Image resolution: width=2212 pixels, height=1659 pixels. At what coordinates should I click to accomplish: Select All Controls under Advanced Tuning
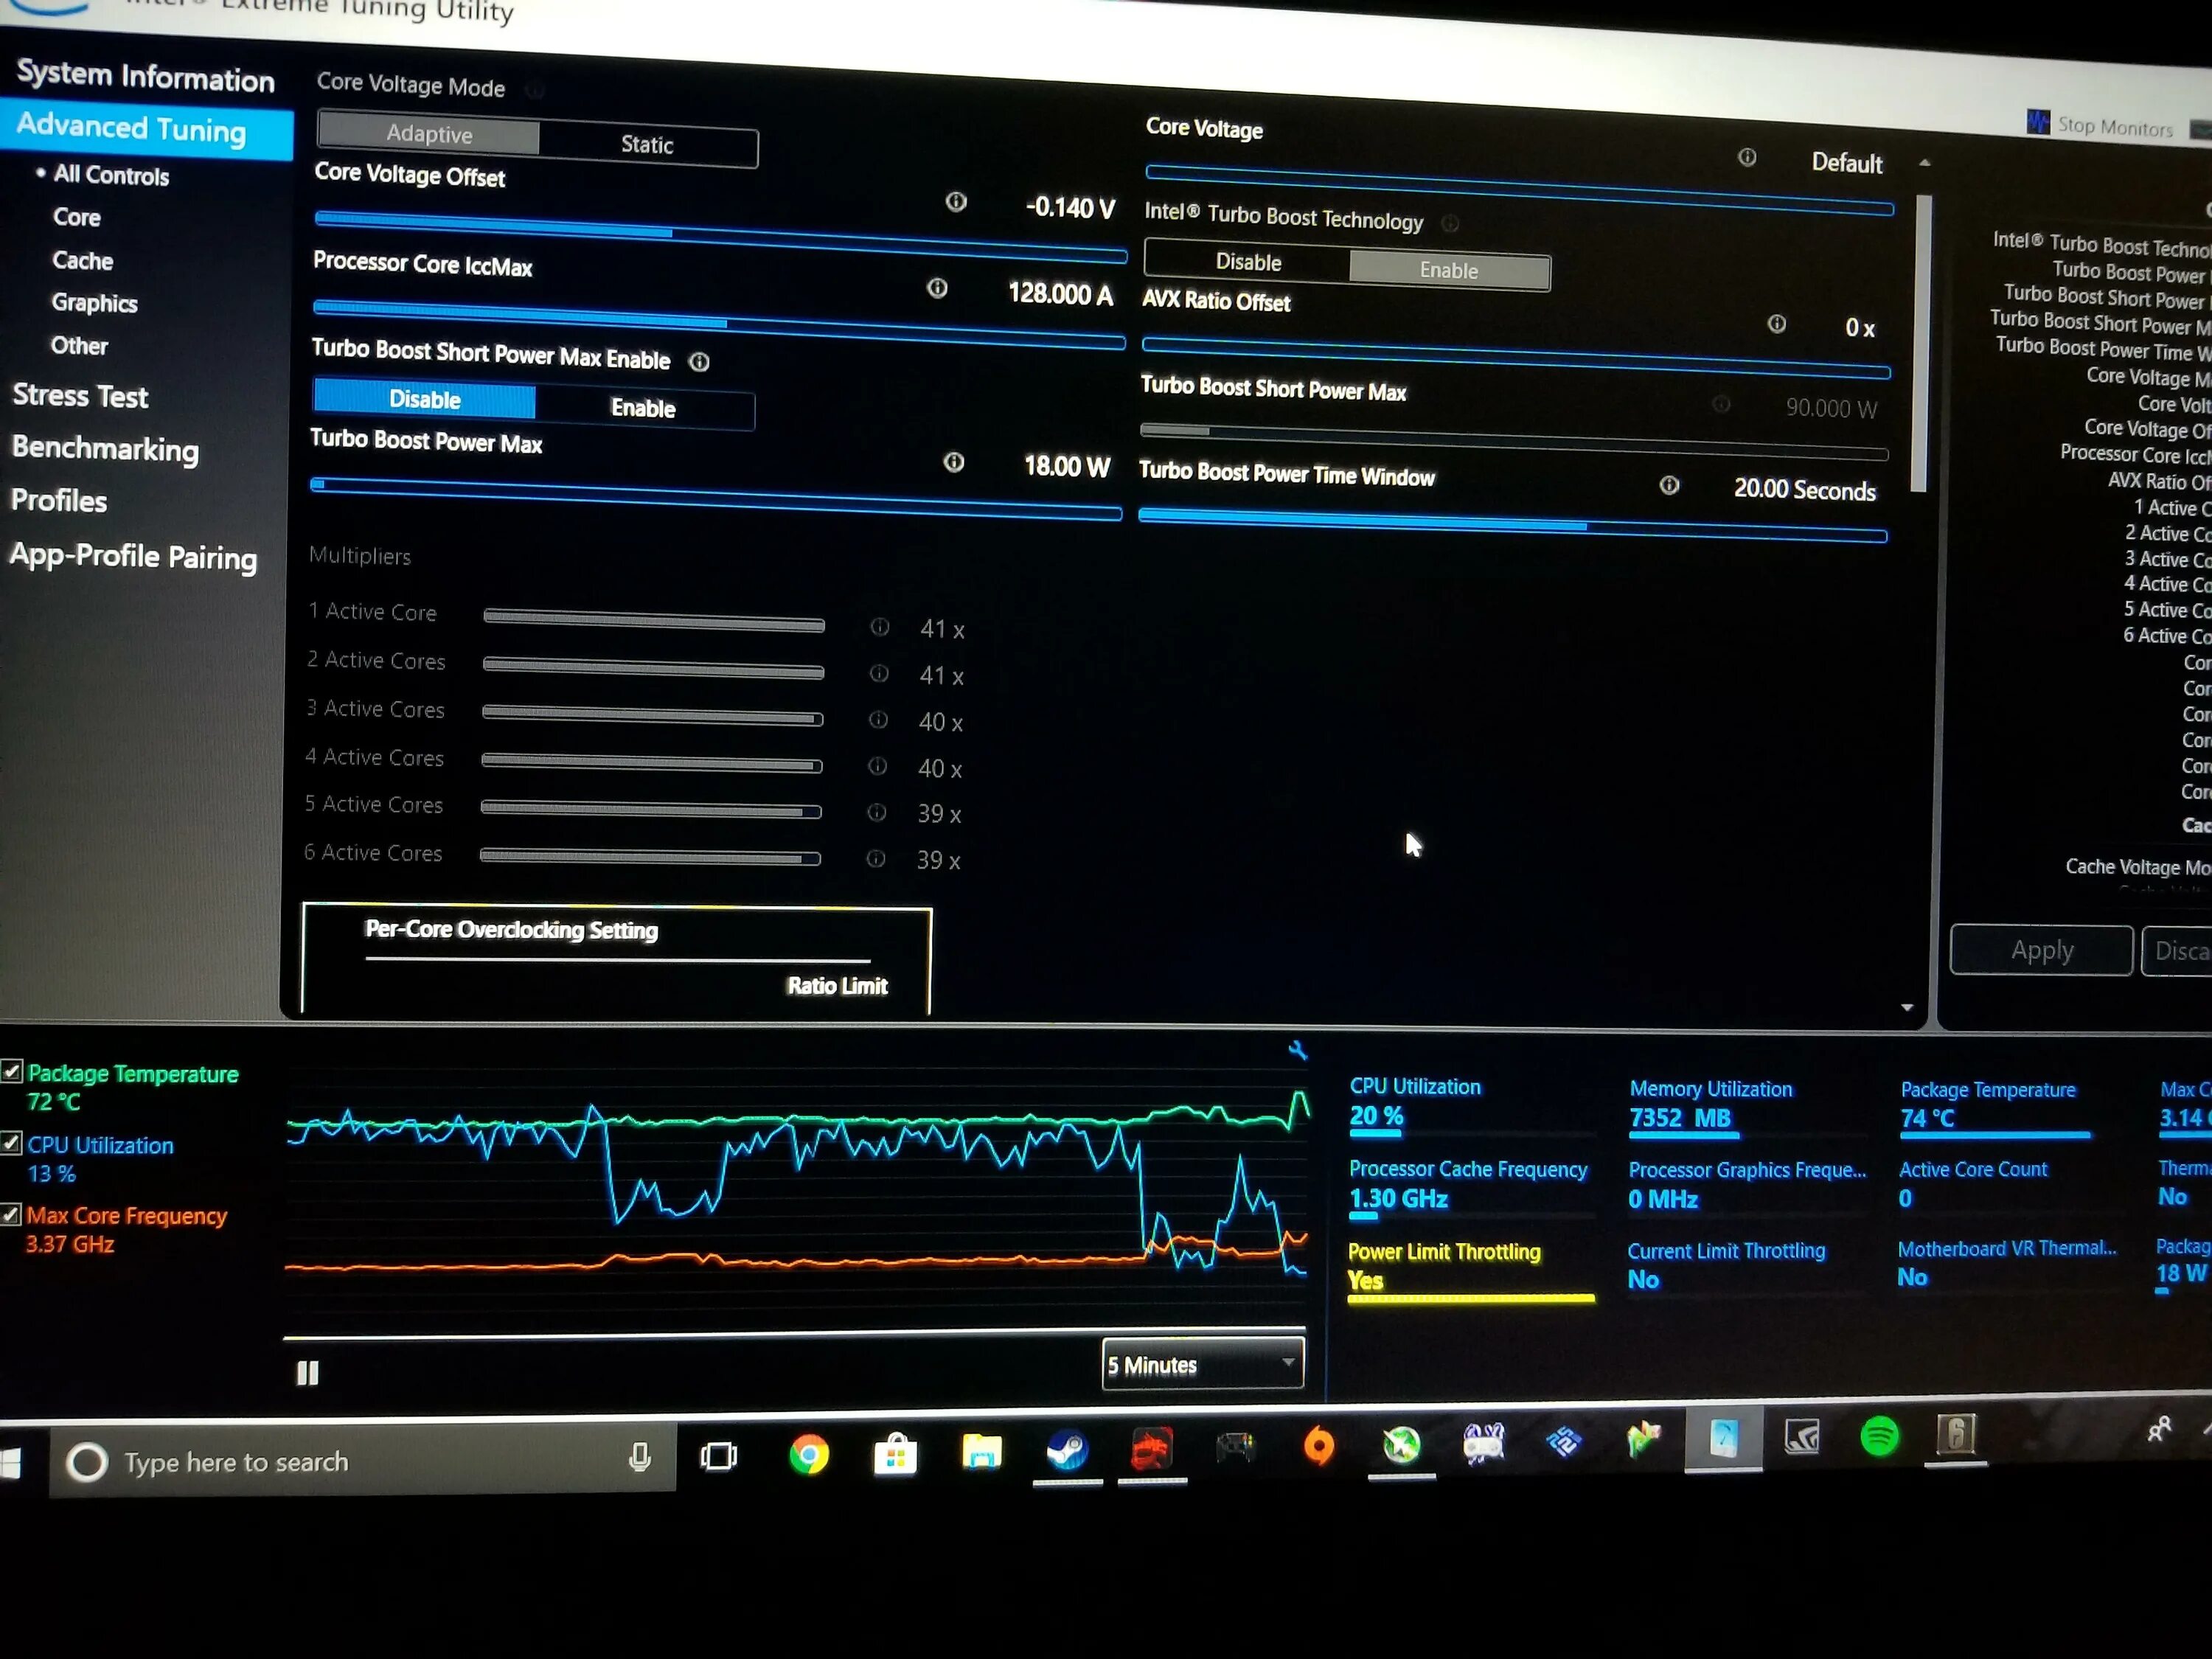(x=111, y=175)
